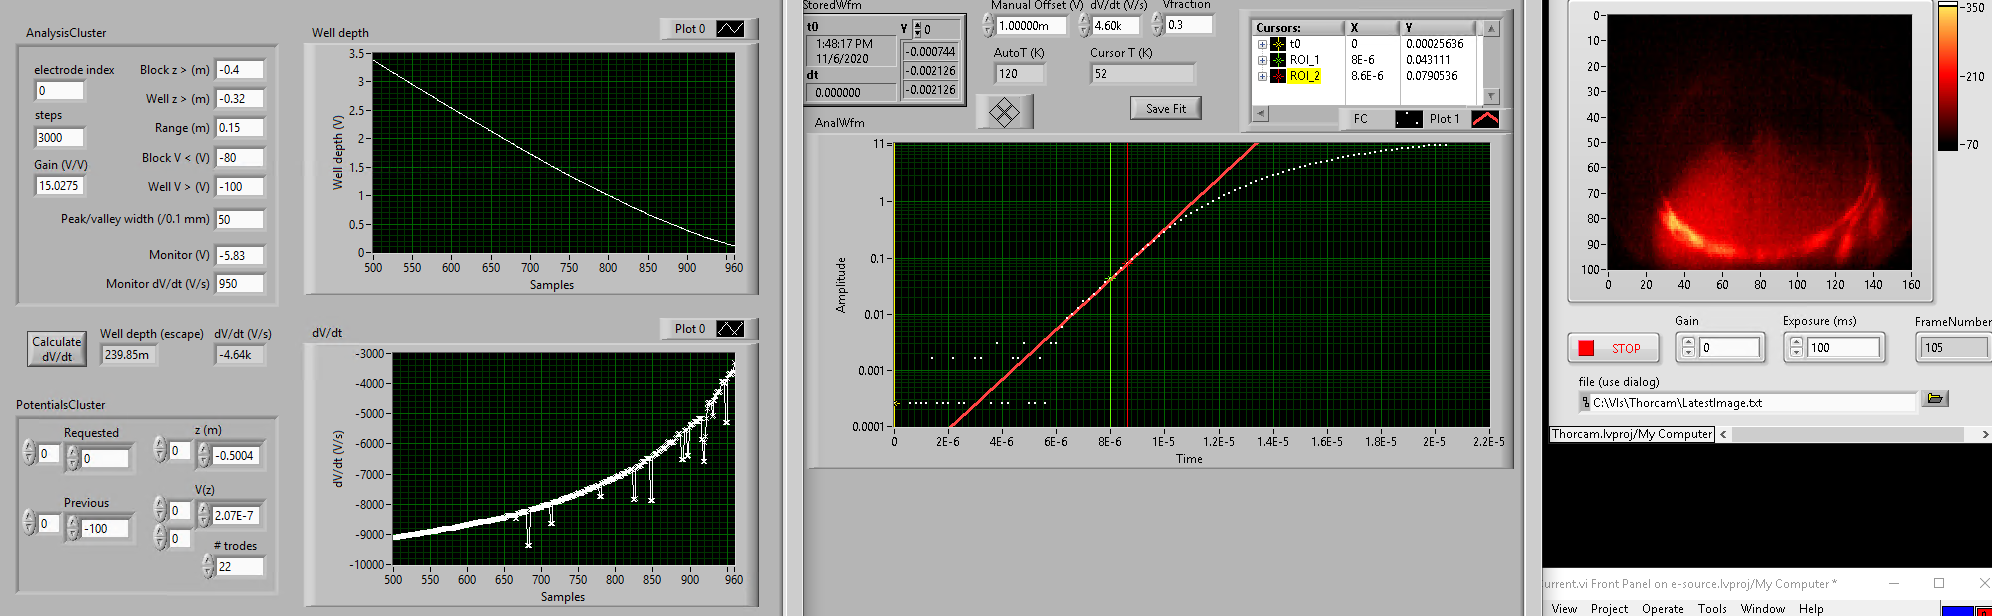This screenshot has height=616, width=1992.
Task: Click the yellow t0 cursor crosshair icon
Action: [x=1278, y=44]
